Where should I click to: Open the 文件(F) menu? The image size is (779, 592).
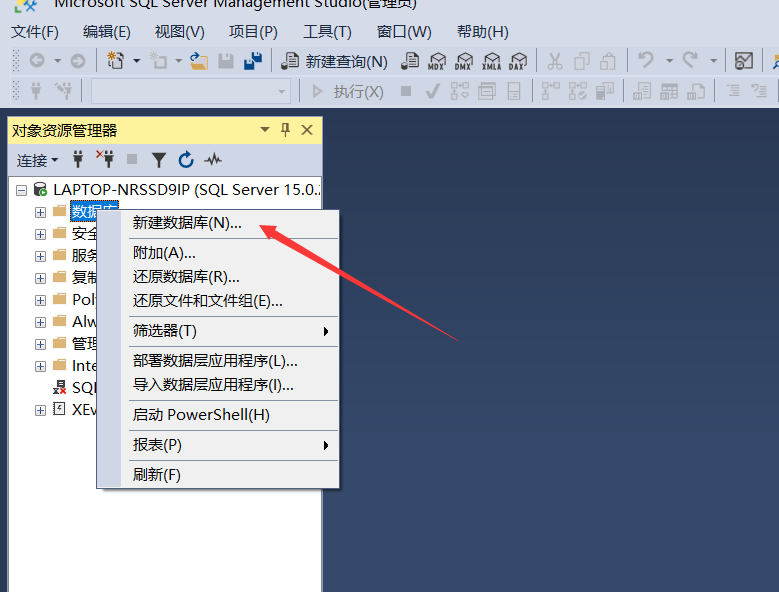coord(35,32)
